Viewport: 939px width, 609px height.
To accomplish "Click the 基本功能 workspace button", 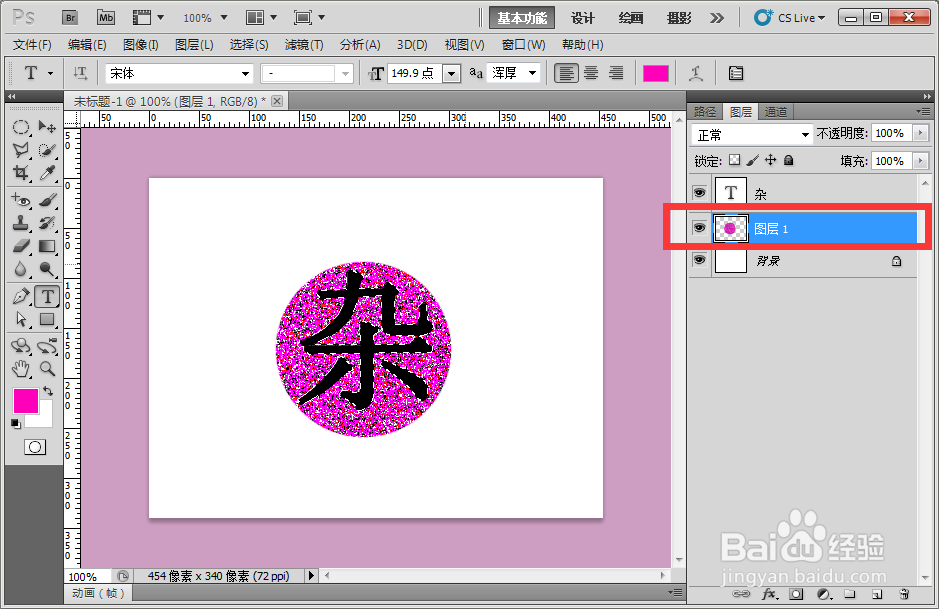I will pos(521,17).
